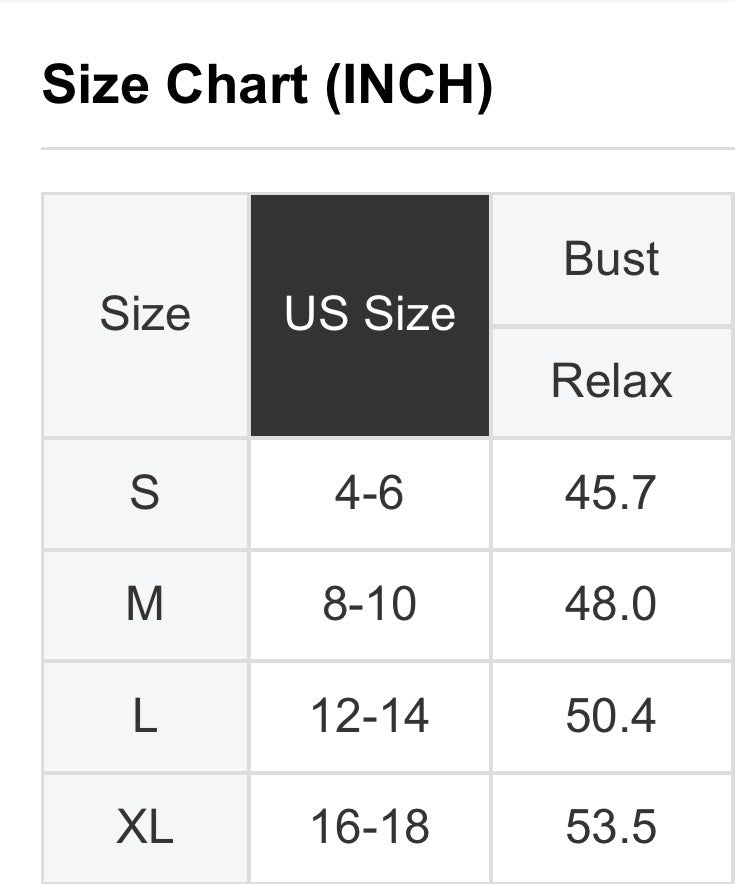Select the "16-18" US size cell
Viewport: 735px width, 884px height.
point(370,827)
